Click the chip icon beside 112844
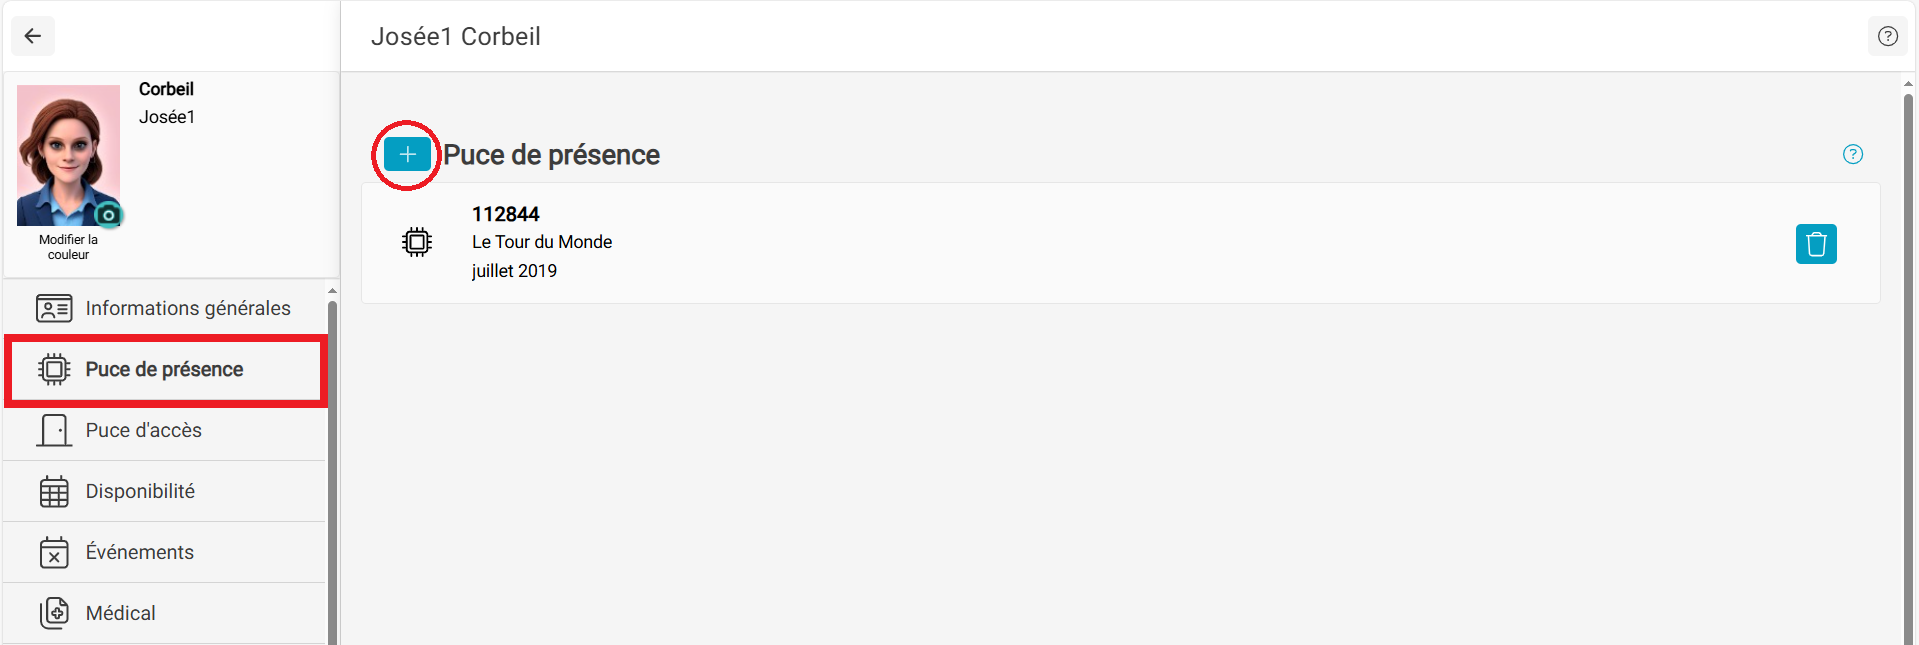Image resolution: width=1919 pixels, height=645 pixels. (x=417, y=242)
